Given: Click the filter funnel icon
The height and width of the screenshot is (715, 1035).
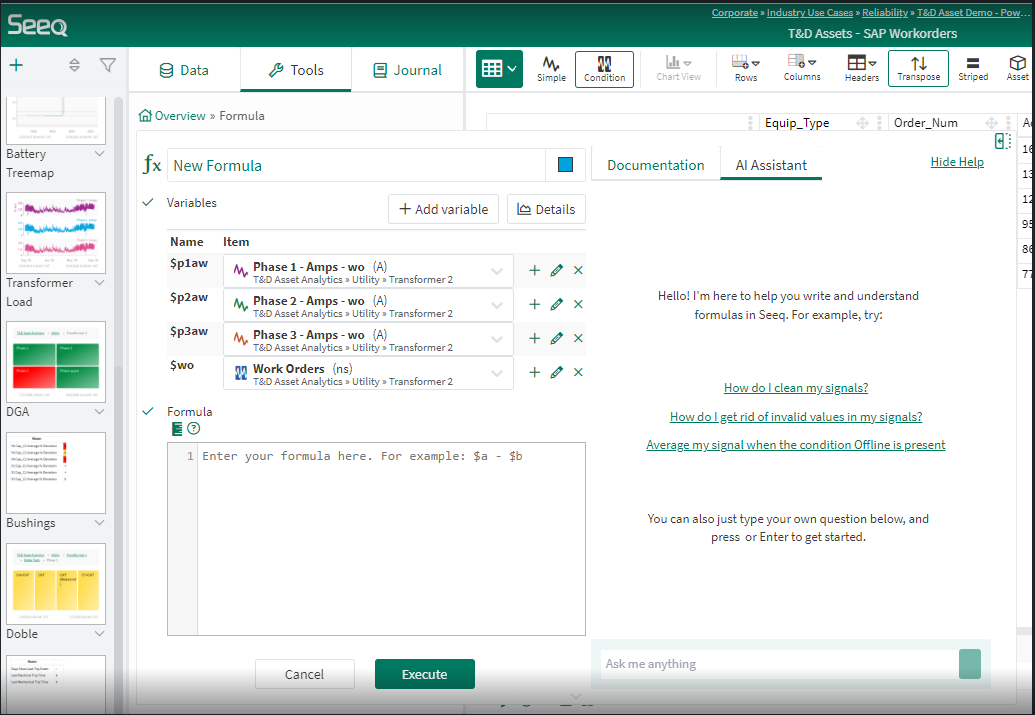Looking at the screenshot, I should [108, 63].
